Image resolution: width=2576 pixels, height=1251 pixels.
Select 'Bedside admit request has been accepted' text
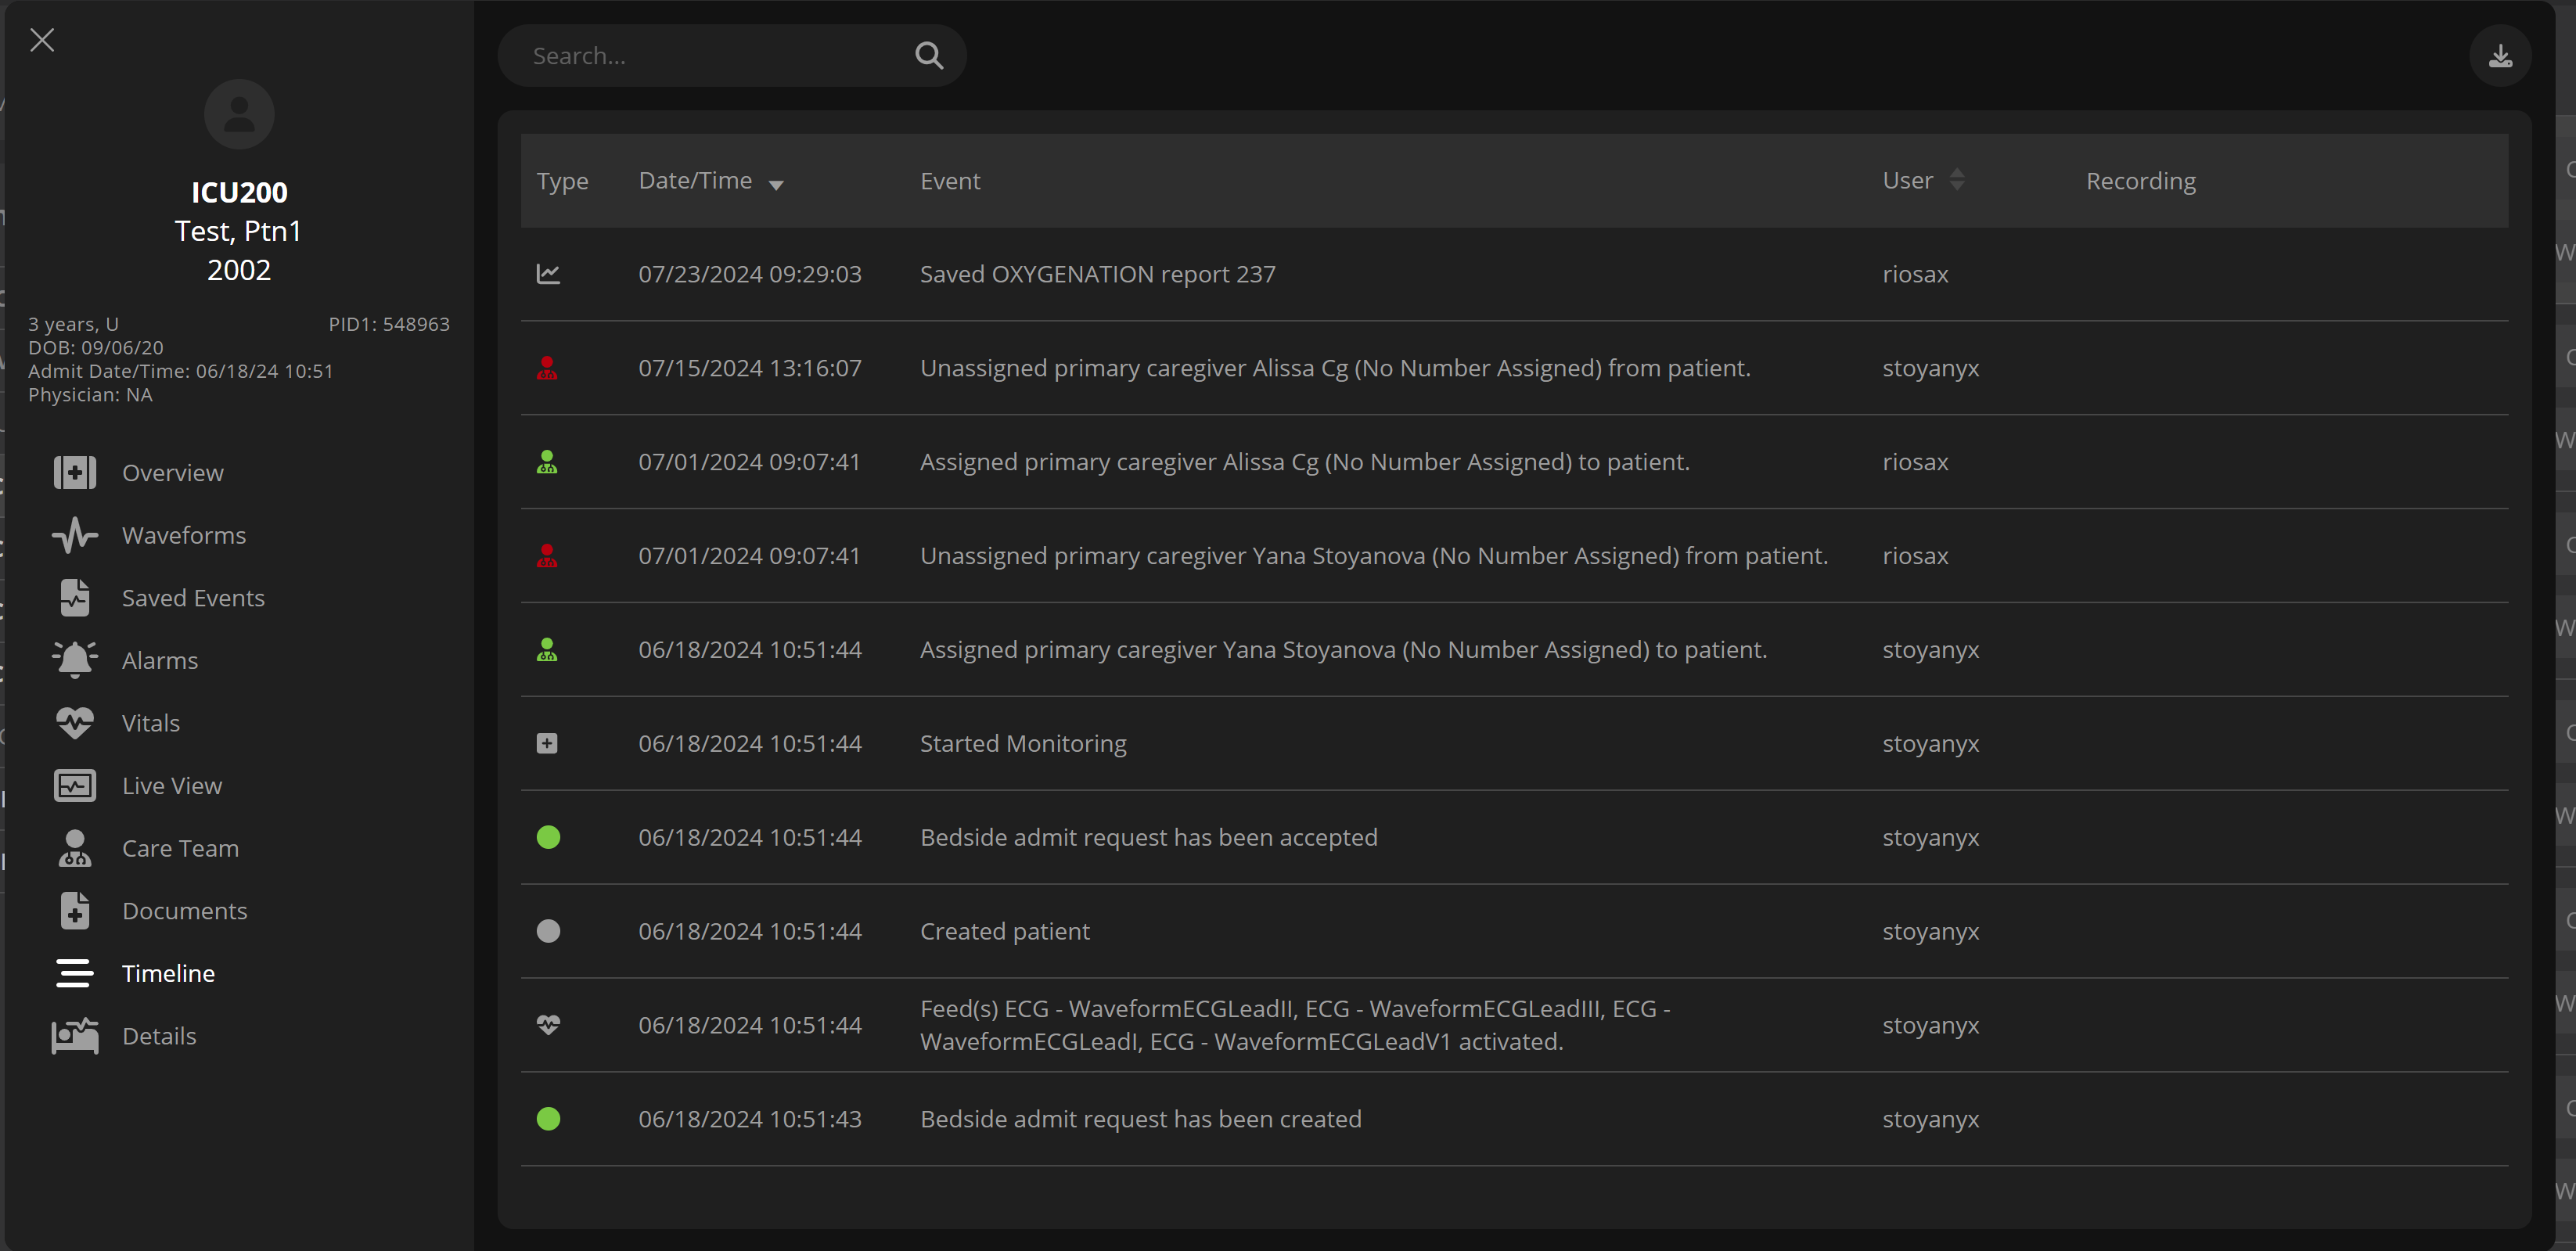pos(1149,837)
